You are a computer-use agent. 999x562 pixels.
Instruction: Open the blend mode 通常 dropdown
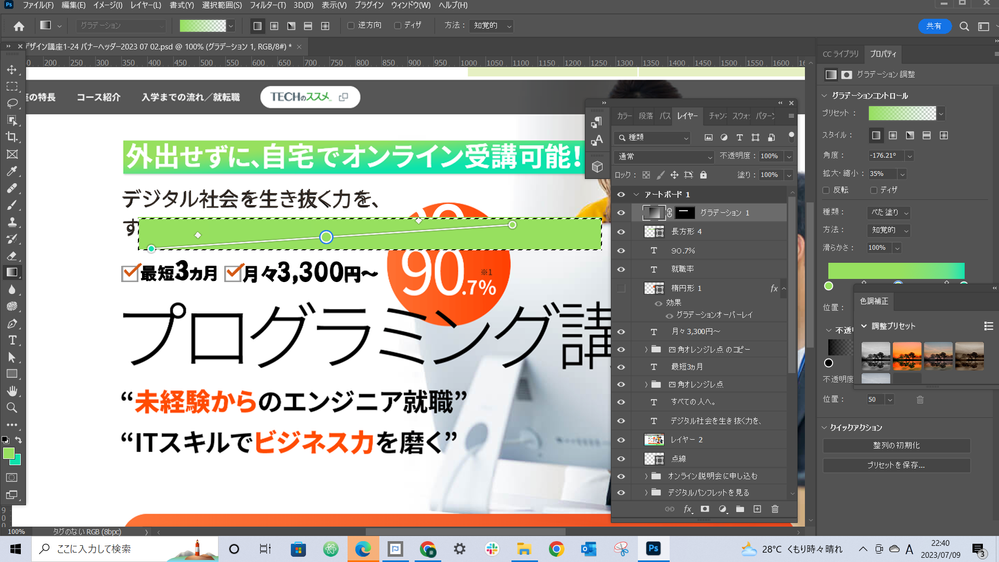[664, 156]
